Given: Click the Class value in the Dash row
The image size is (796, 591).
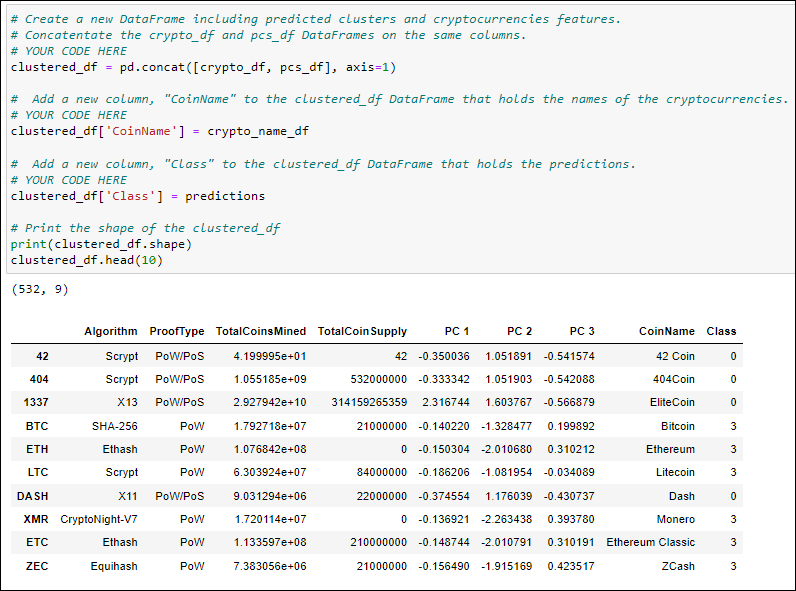Looking at the screenshot, I should point(734,496).
